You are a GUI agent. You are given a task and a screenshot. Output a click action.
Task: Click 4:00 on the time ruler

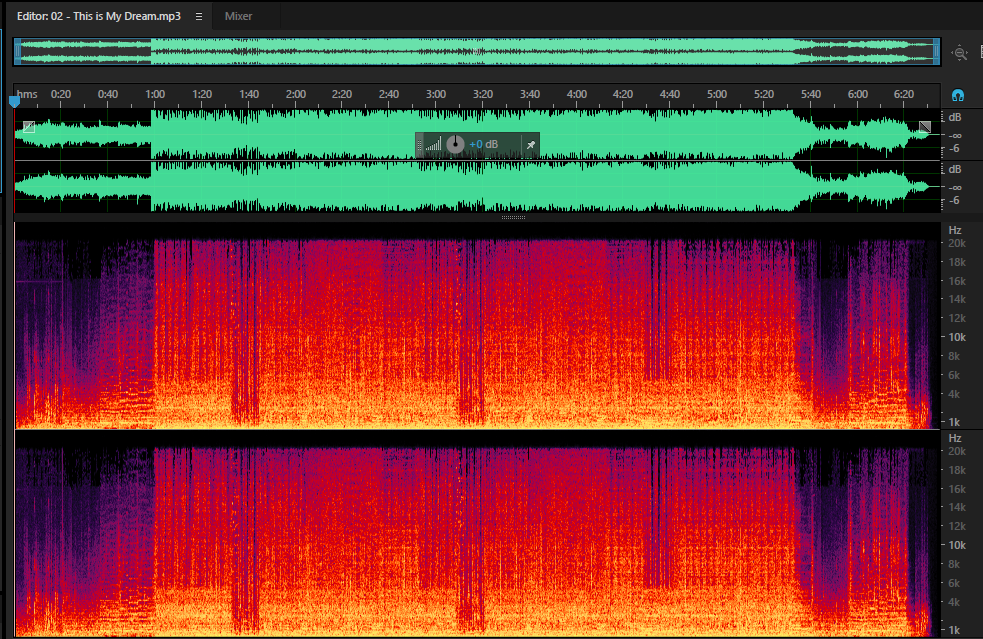[x=577, y=95]
